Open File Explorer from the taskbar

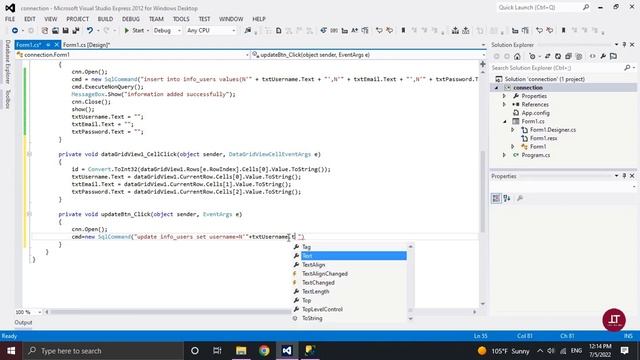[241, 351]
